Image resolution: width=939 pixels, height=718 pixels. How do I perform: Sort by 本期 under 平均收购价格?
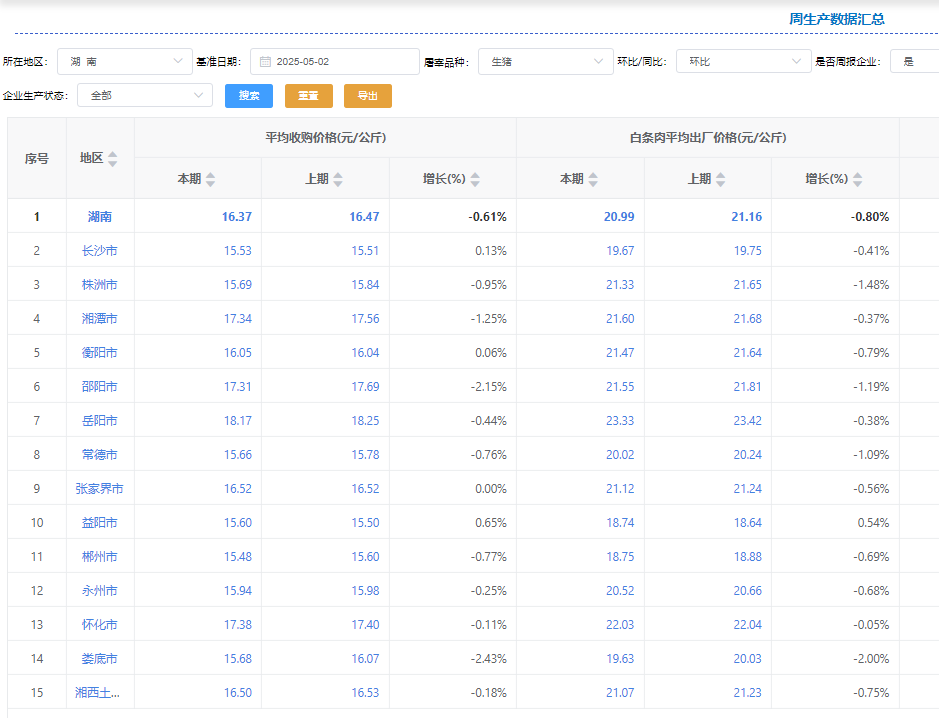[210, 179]
